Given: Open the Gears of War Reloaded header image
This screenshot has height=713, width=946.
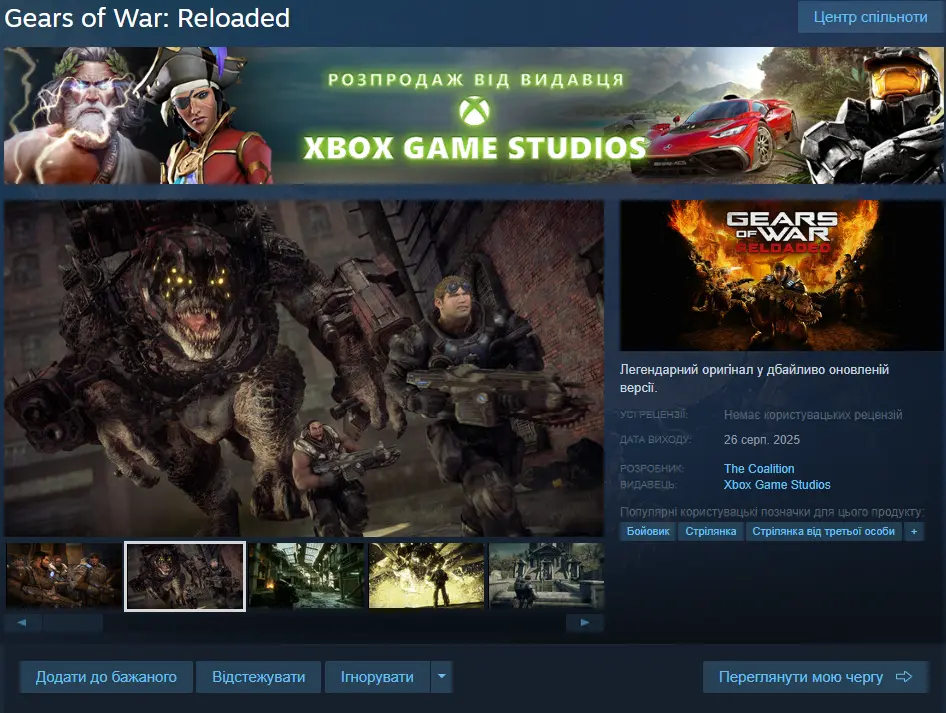Looking at the screenshot, I should pyautogui.click(x=781, y=275).
